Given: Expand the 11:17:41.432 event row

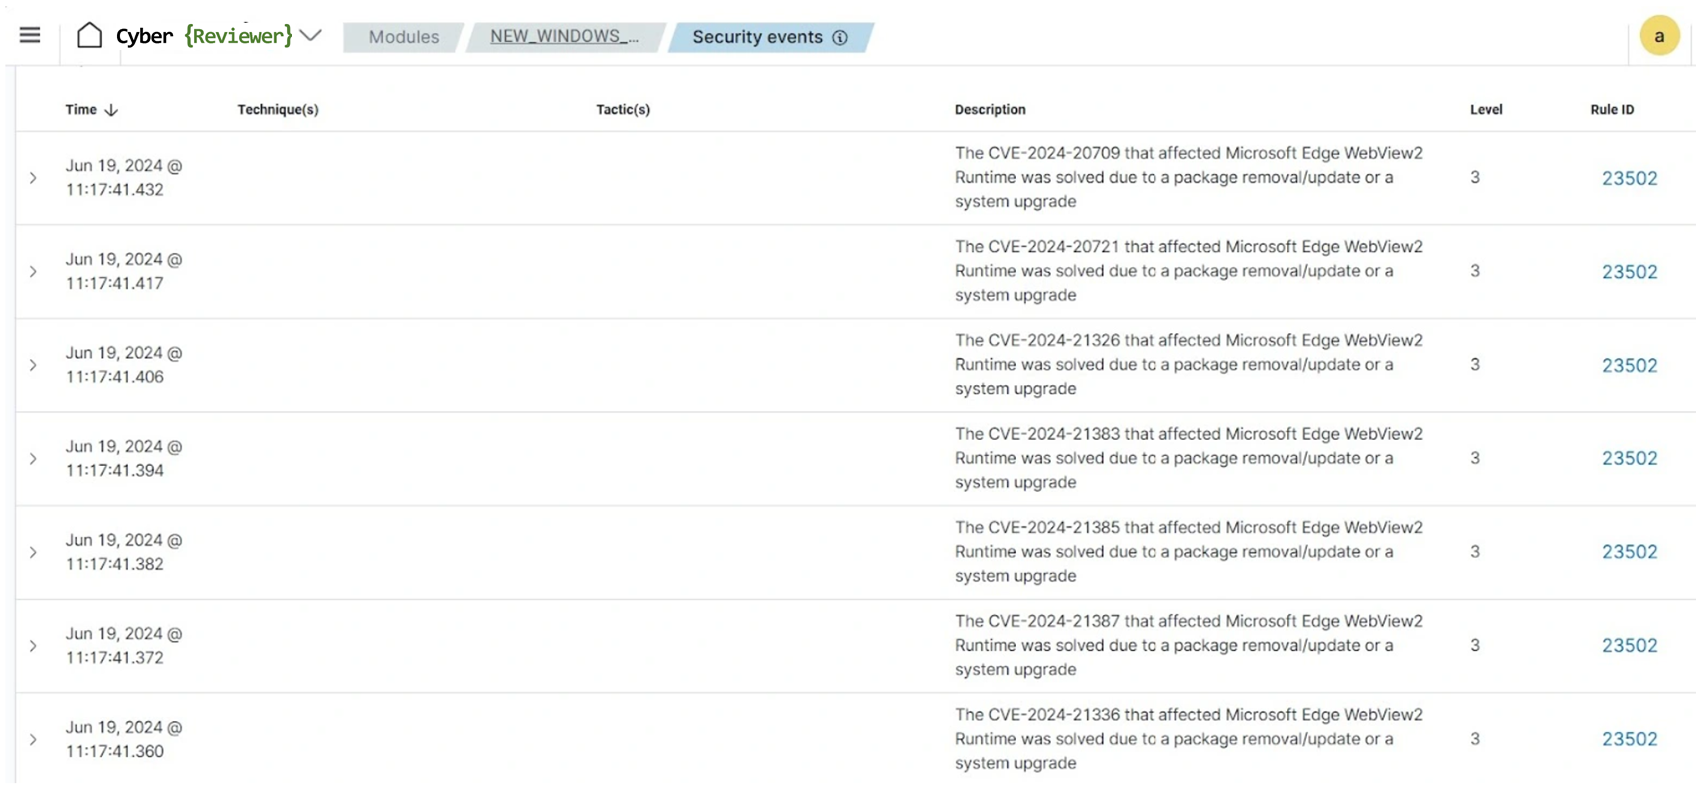Looking at the screenshot, I should [x=33, y=178].
